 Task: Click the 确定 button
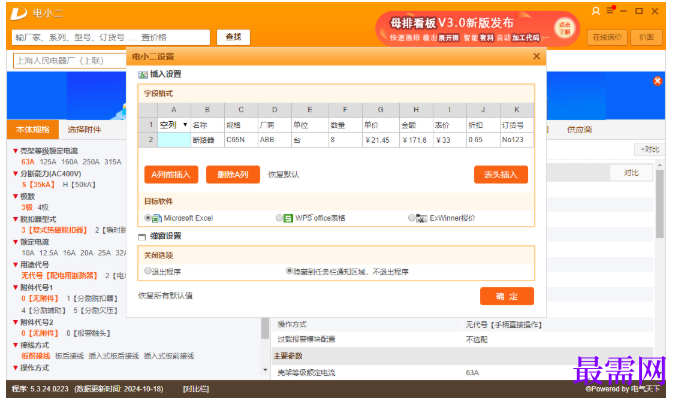[507, 296]
